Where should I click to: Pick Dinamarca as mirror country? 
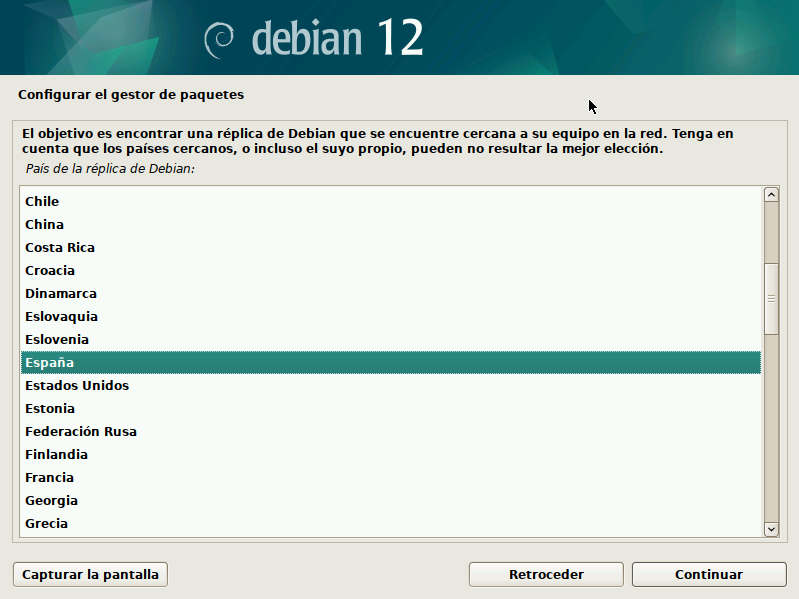pyautogui.click(x=61, y=293)
